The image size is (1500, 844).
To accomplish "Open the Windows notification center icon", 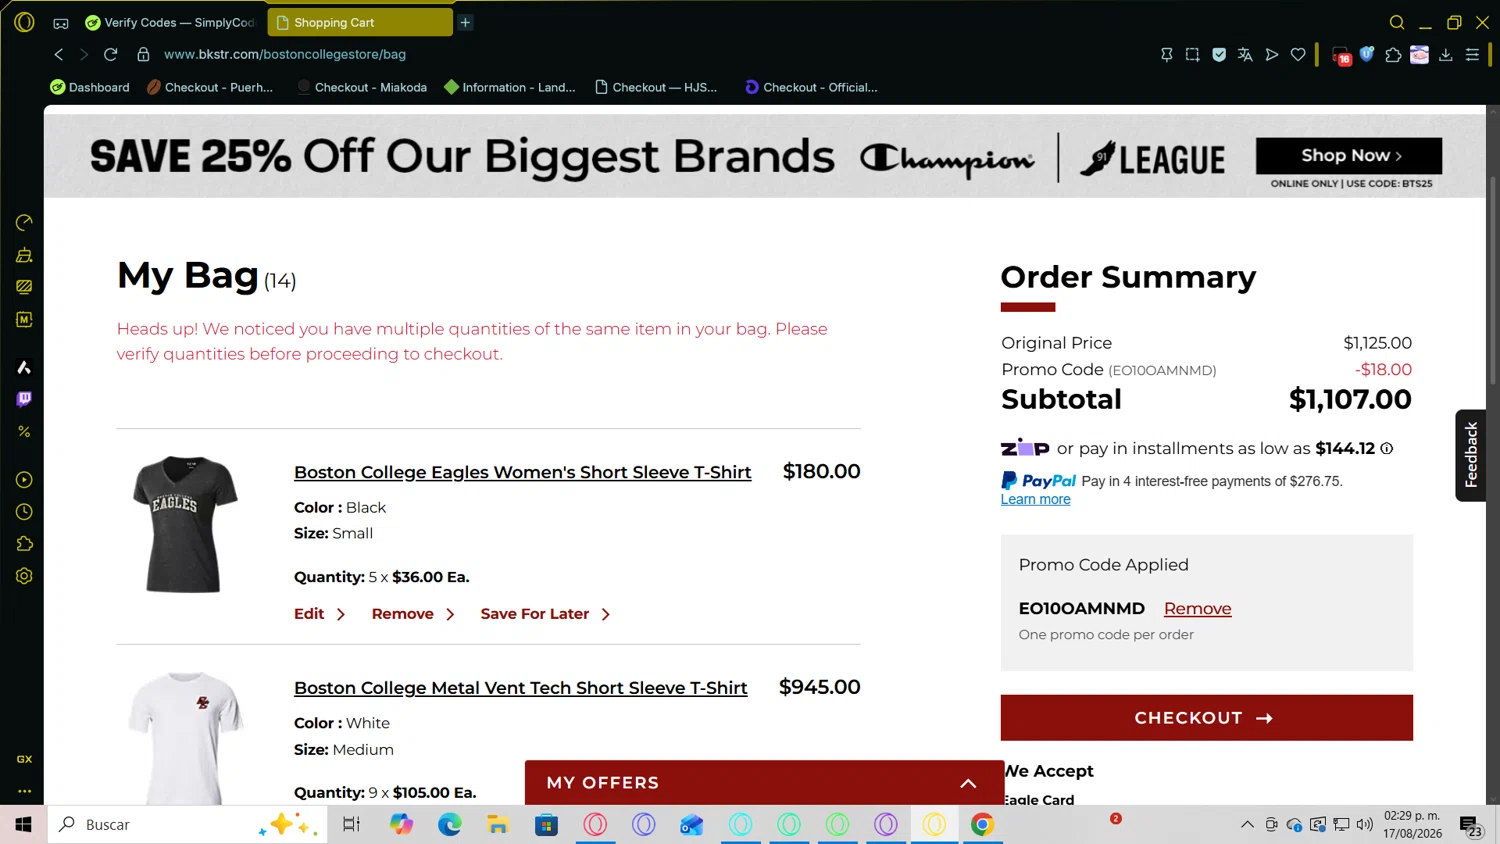I will (1470, 825).
